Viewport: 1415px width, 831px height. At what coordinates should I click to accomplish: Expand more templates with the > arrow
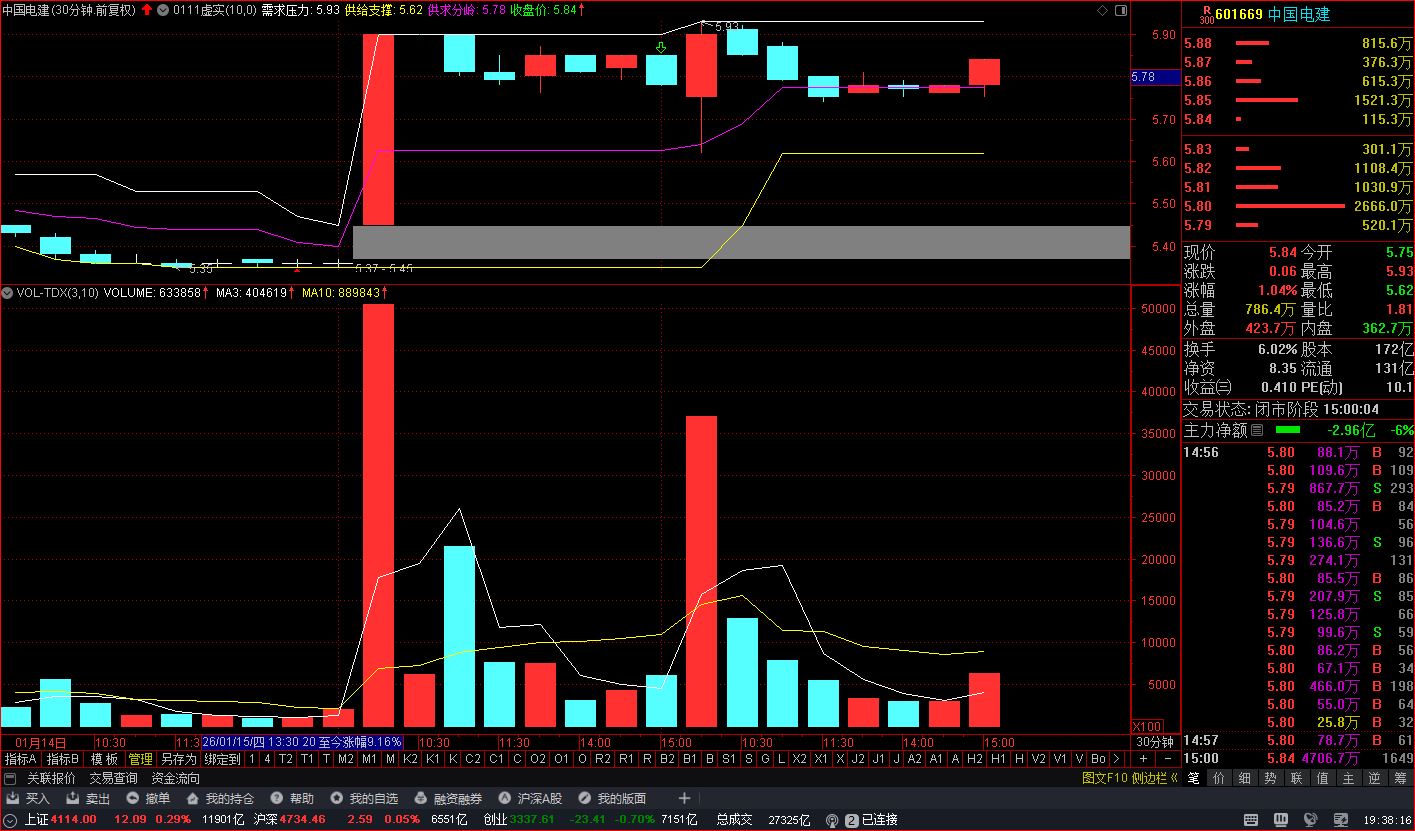tap(1116, 758)
